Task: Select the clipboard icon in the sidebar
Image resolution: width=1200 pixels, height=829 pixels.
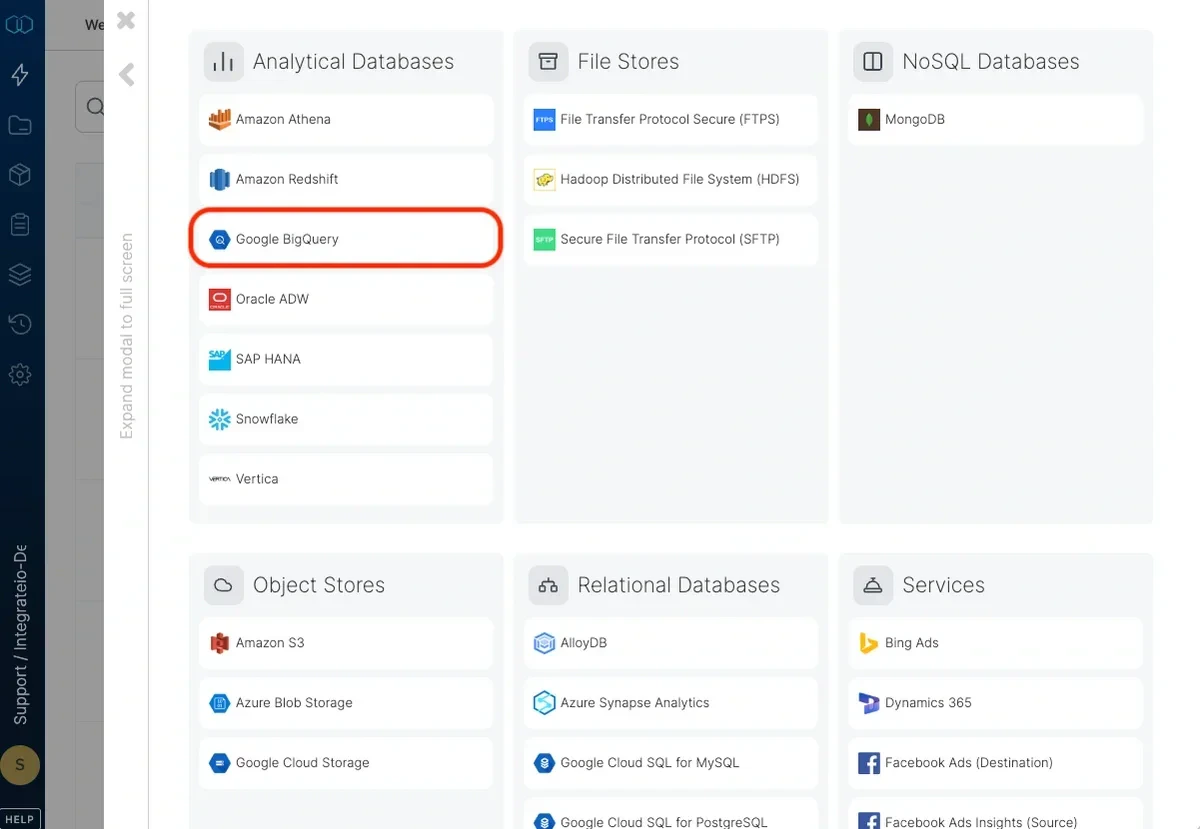Action: 21,224
